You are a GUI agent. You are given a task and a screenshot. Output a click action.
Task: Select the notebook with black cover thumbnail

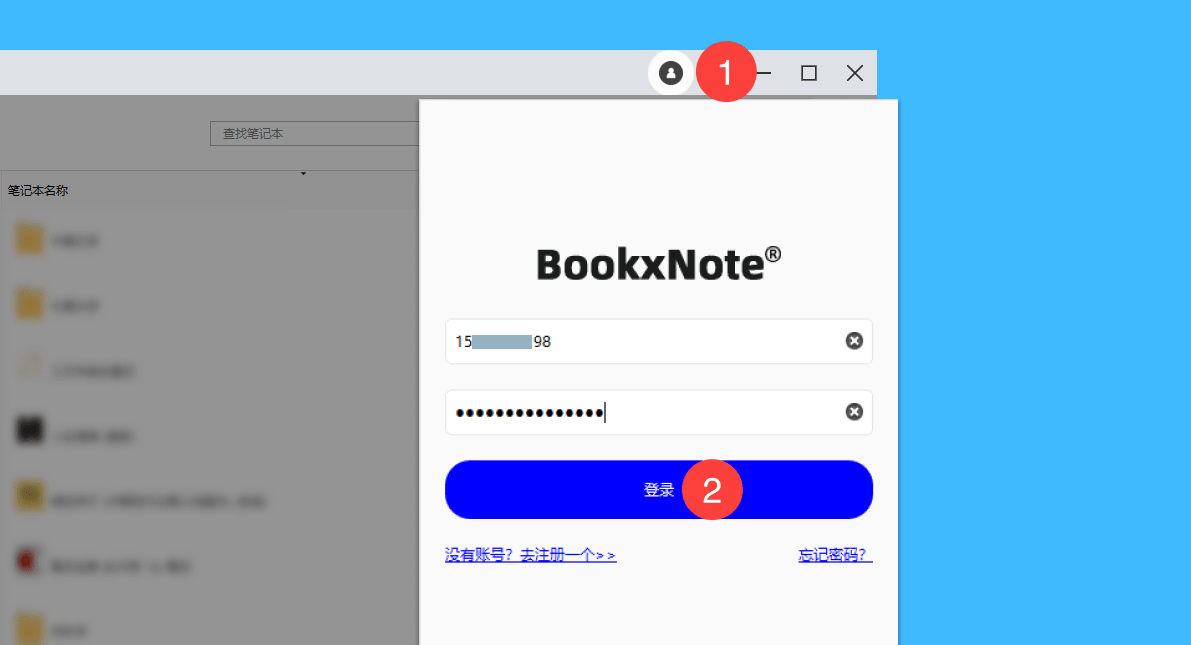pyautogui.click(x=30, y=432)
